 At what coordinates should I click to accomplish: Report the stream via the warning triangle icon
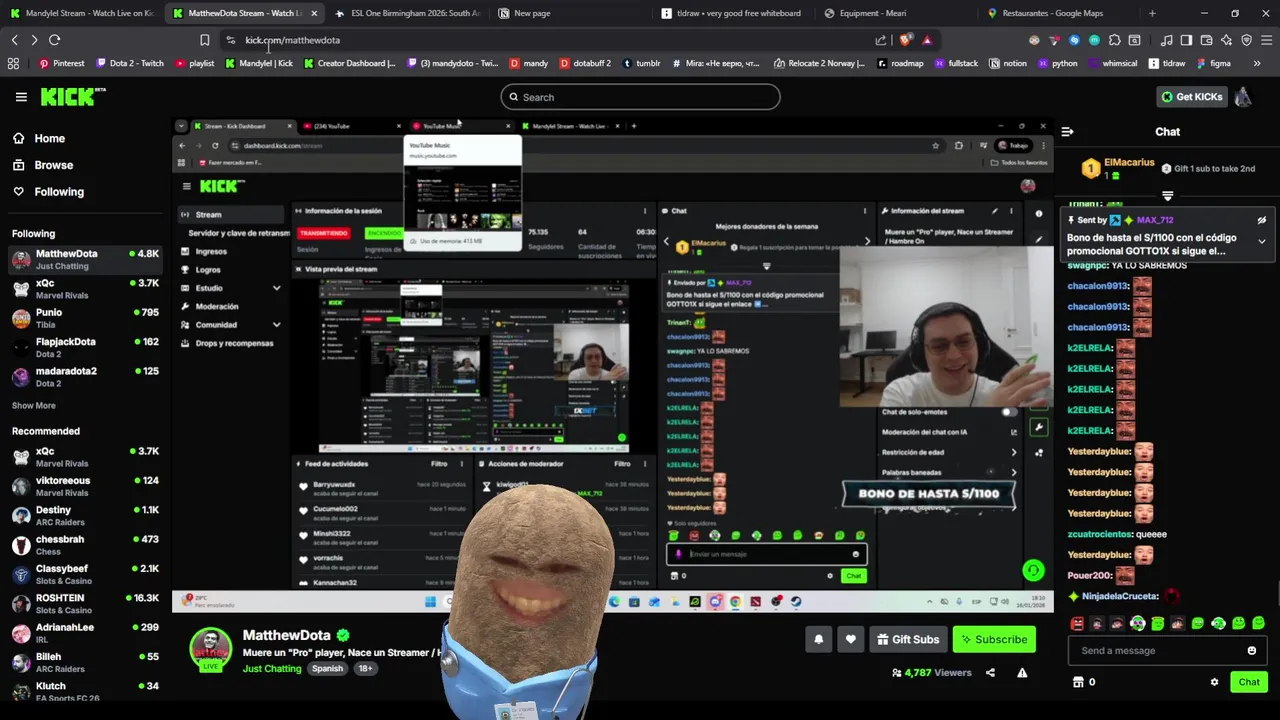click(x=1022, y=673)
